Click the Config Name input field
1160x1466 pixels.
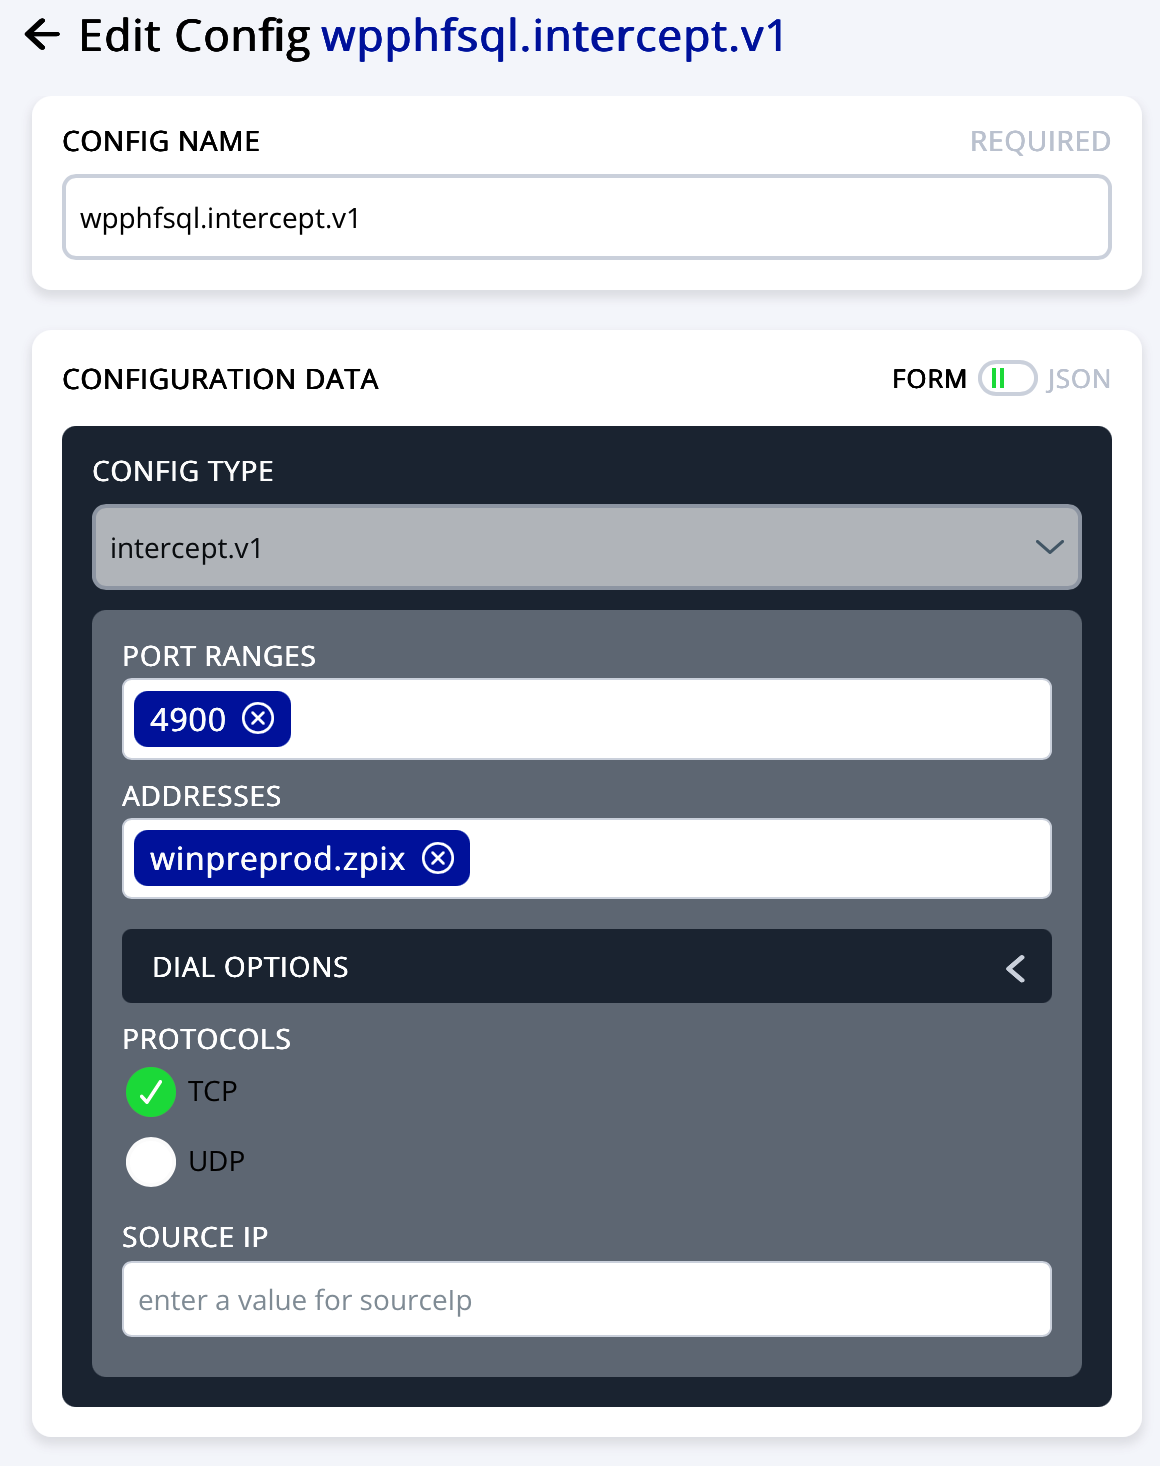tap(586, 218)
